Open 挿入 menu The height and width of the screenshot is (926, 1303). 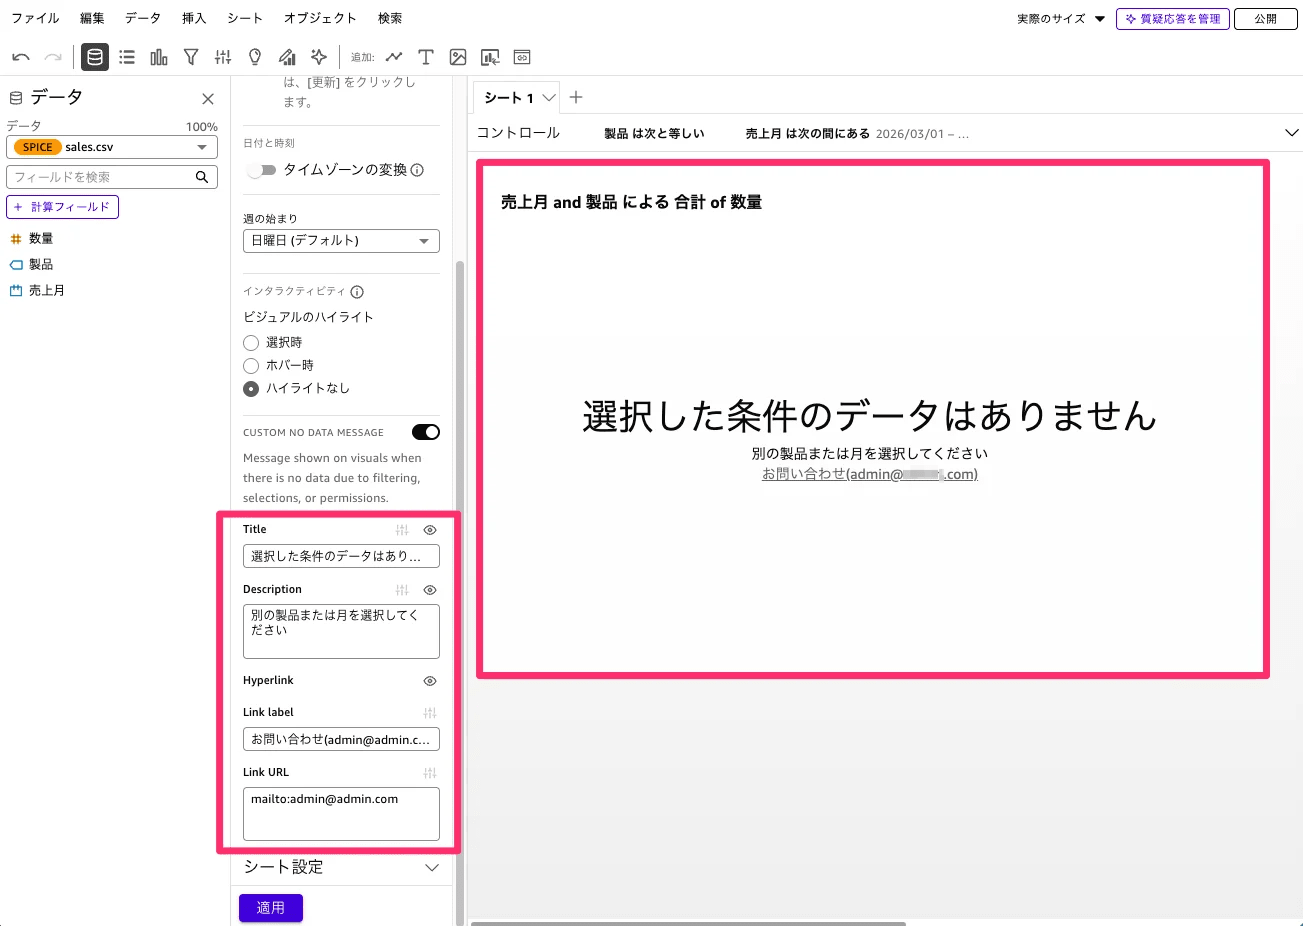194,19
